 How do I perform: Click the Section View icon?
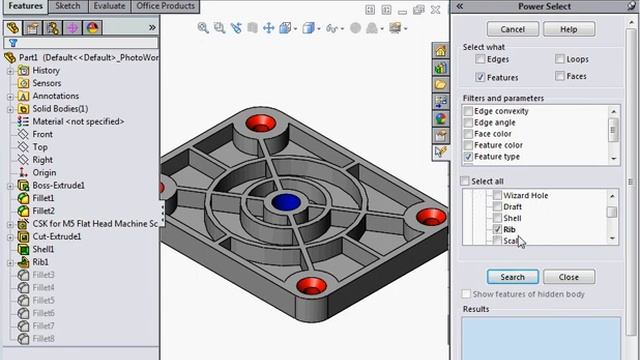pyautogui.click(x=252, y=28)
